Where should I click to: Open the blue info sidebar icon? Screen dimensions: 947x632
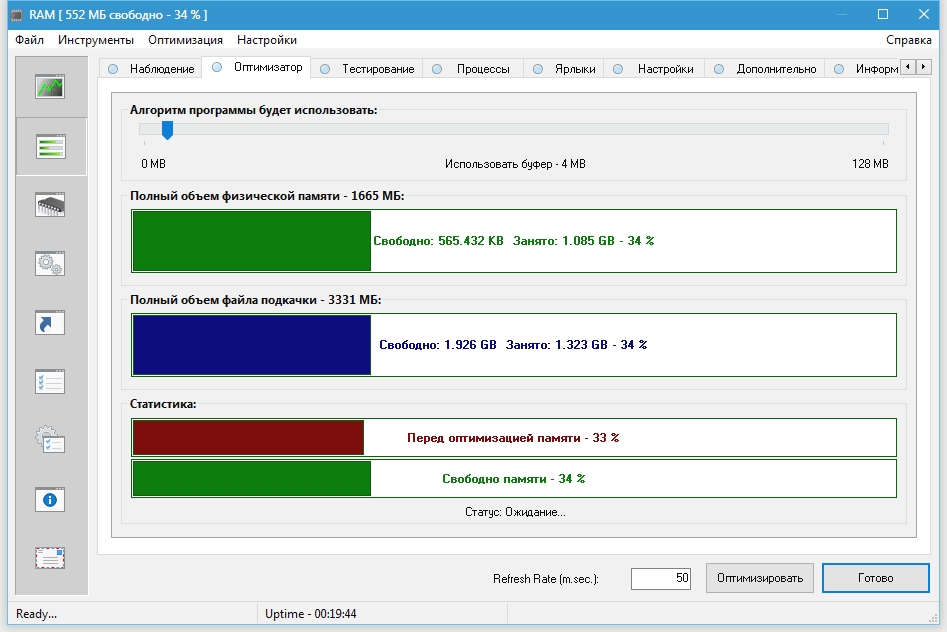tap(51, 498)
